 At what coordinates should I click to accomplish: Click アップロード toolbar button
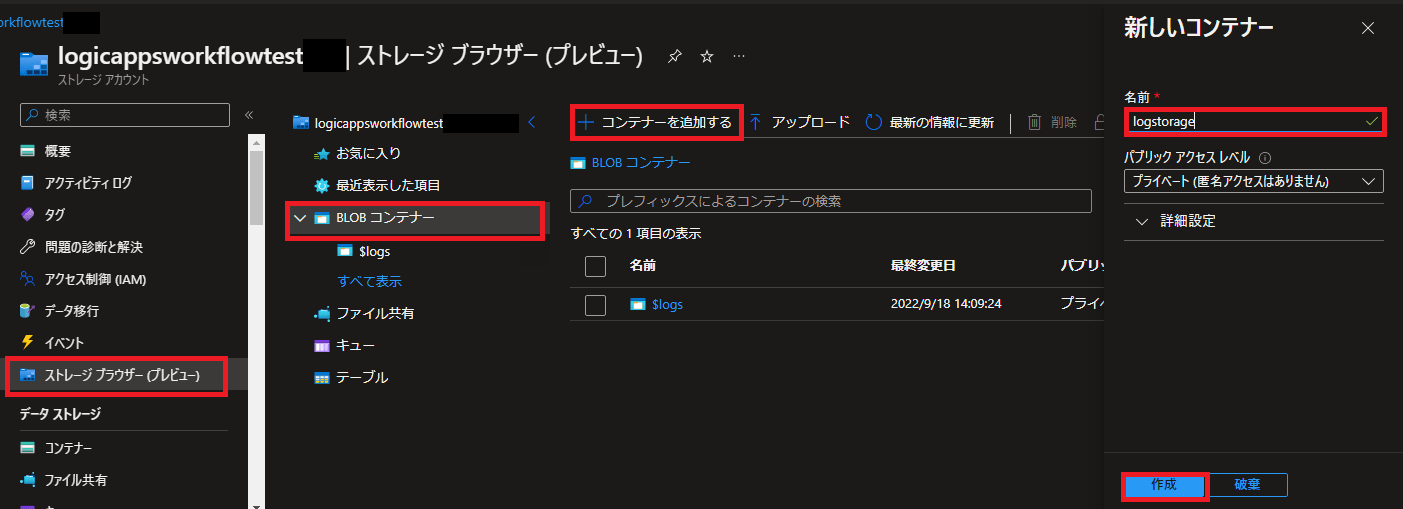pos(800,123)
